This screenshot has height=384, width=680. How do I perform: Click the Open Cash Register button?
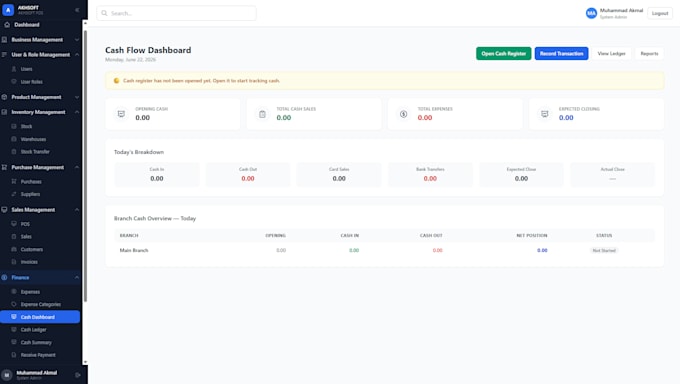point(503,53)
